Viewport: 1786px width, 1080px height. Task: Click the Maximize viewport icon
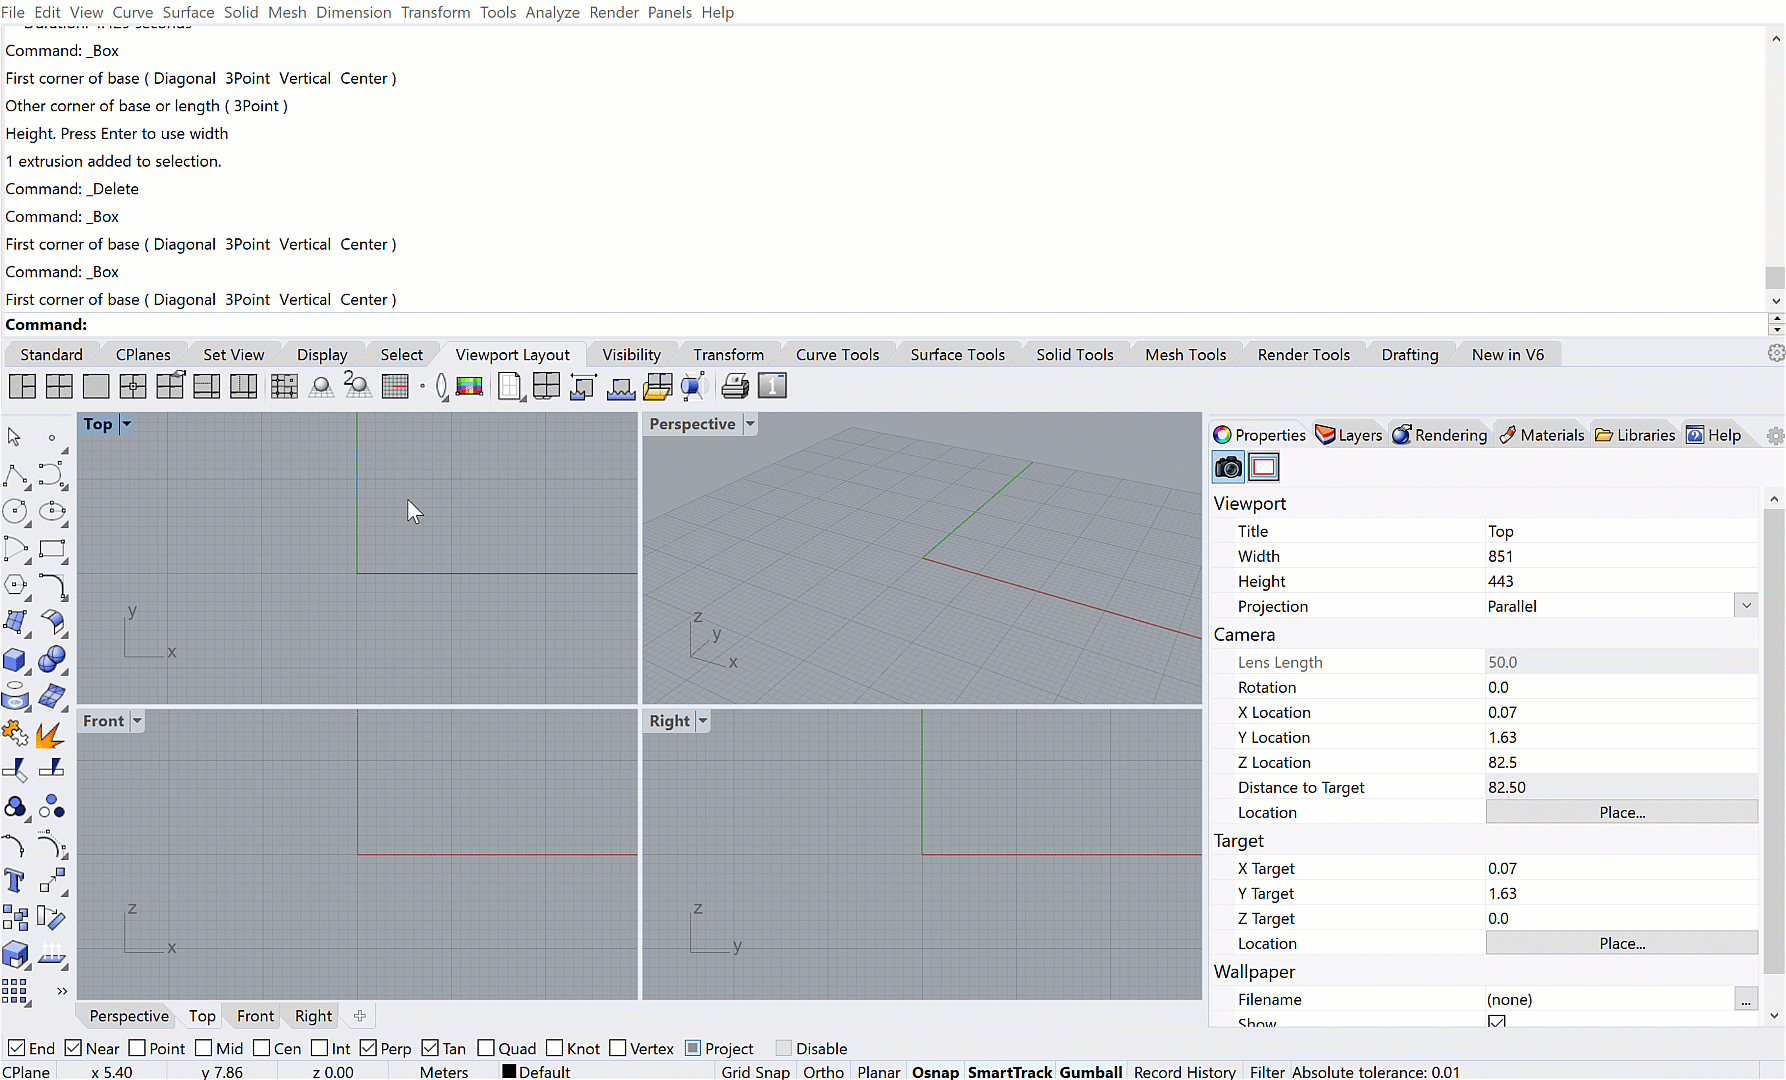[x=96, y=386]
